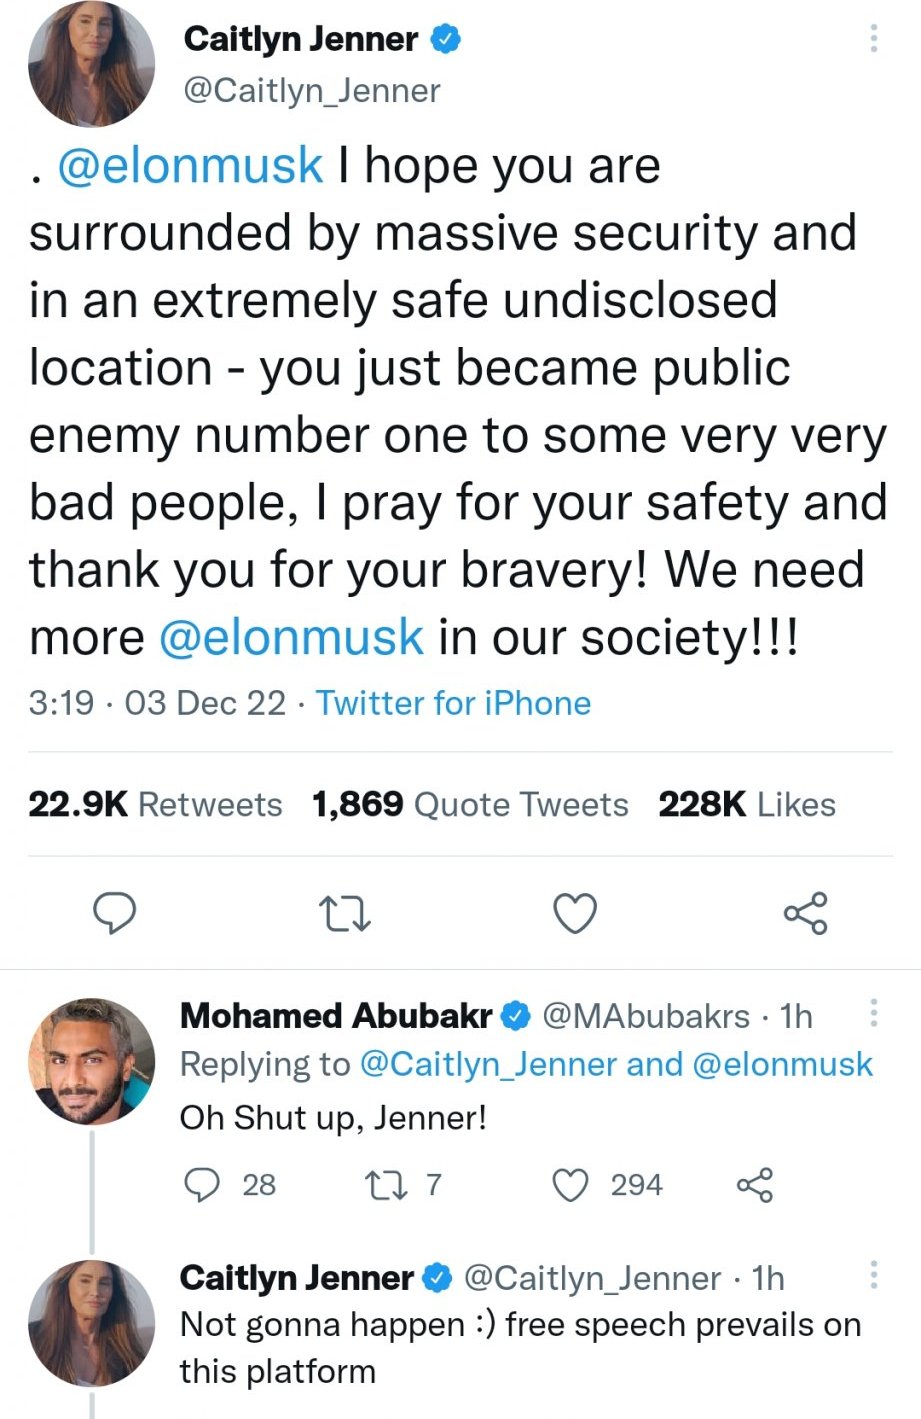The height and width of the screenshot is (1419, 921).
Task: View the 228K Likes list
Action: pos(746,804)
